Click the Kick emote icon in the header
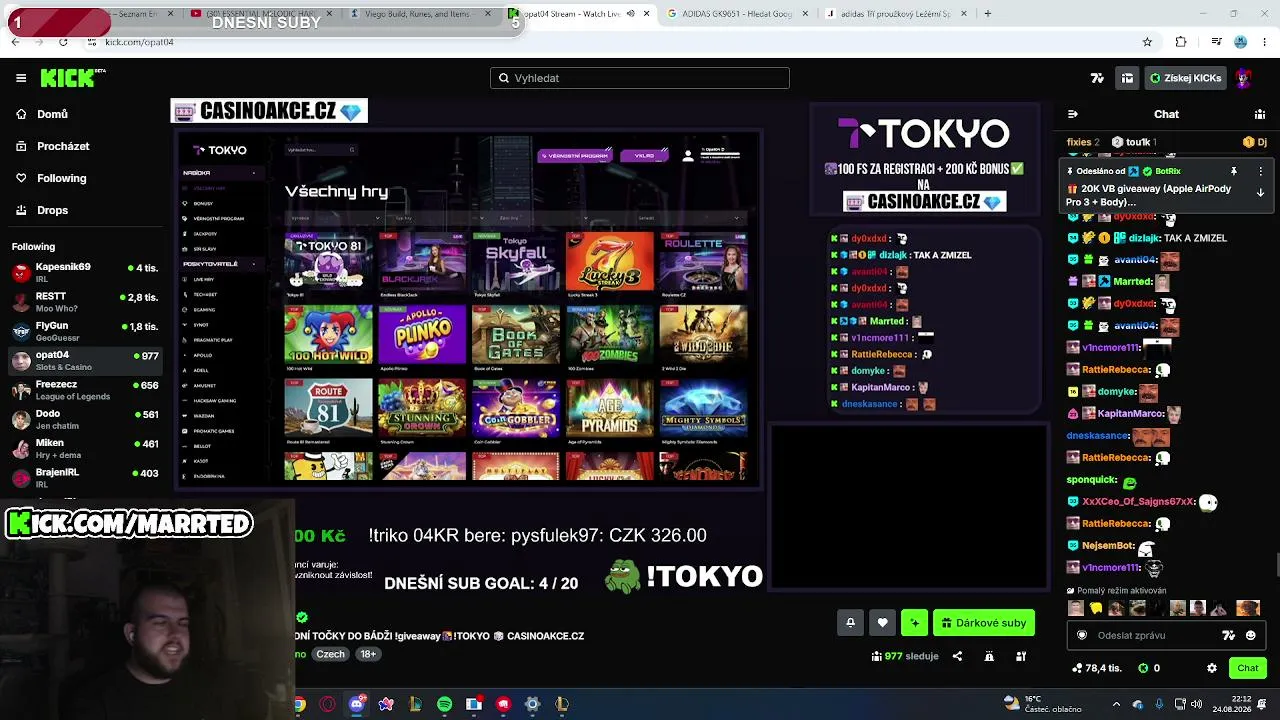This screenshot has height=720, width=1280. coord(1097,78)
